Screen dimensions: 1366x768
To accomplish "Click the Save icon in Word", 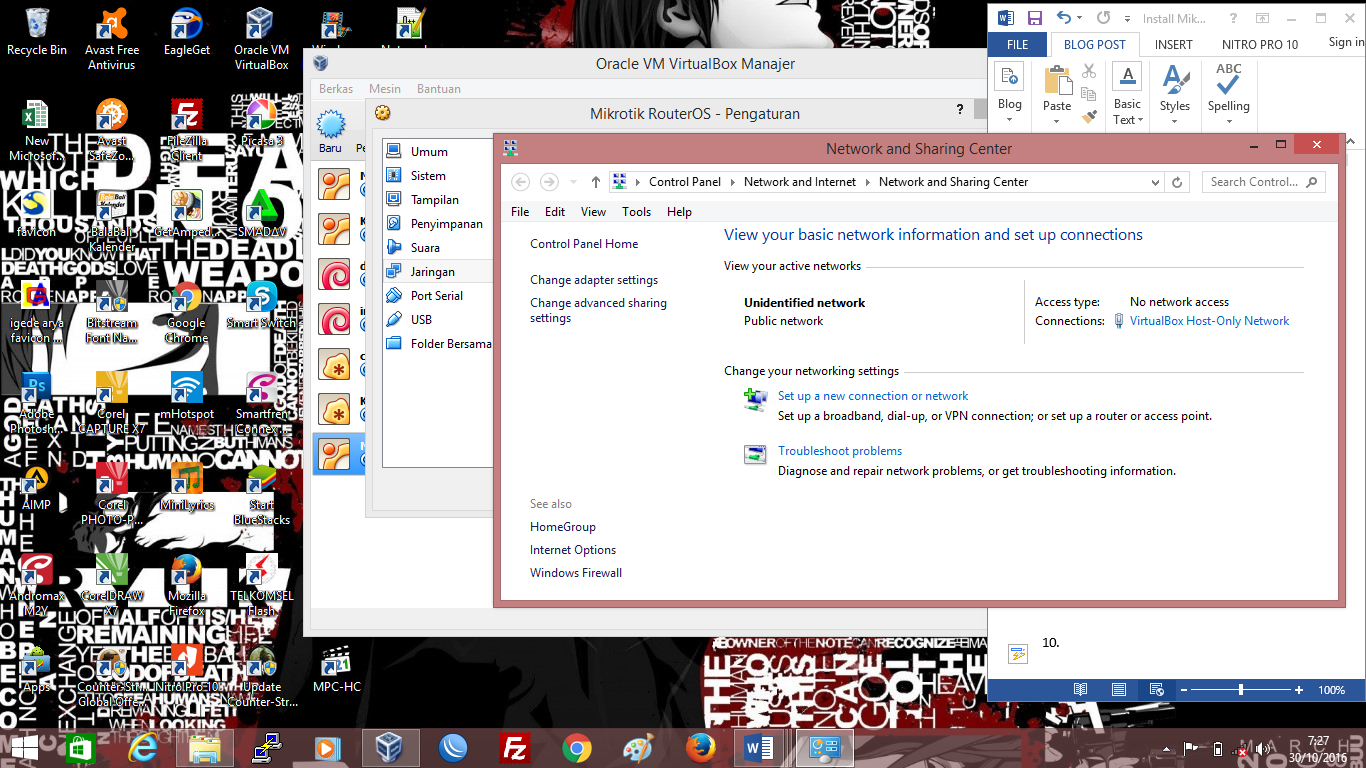I will 1035,18.
